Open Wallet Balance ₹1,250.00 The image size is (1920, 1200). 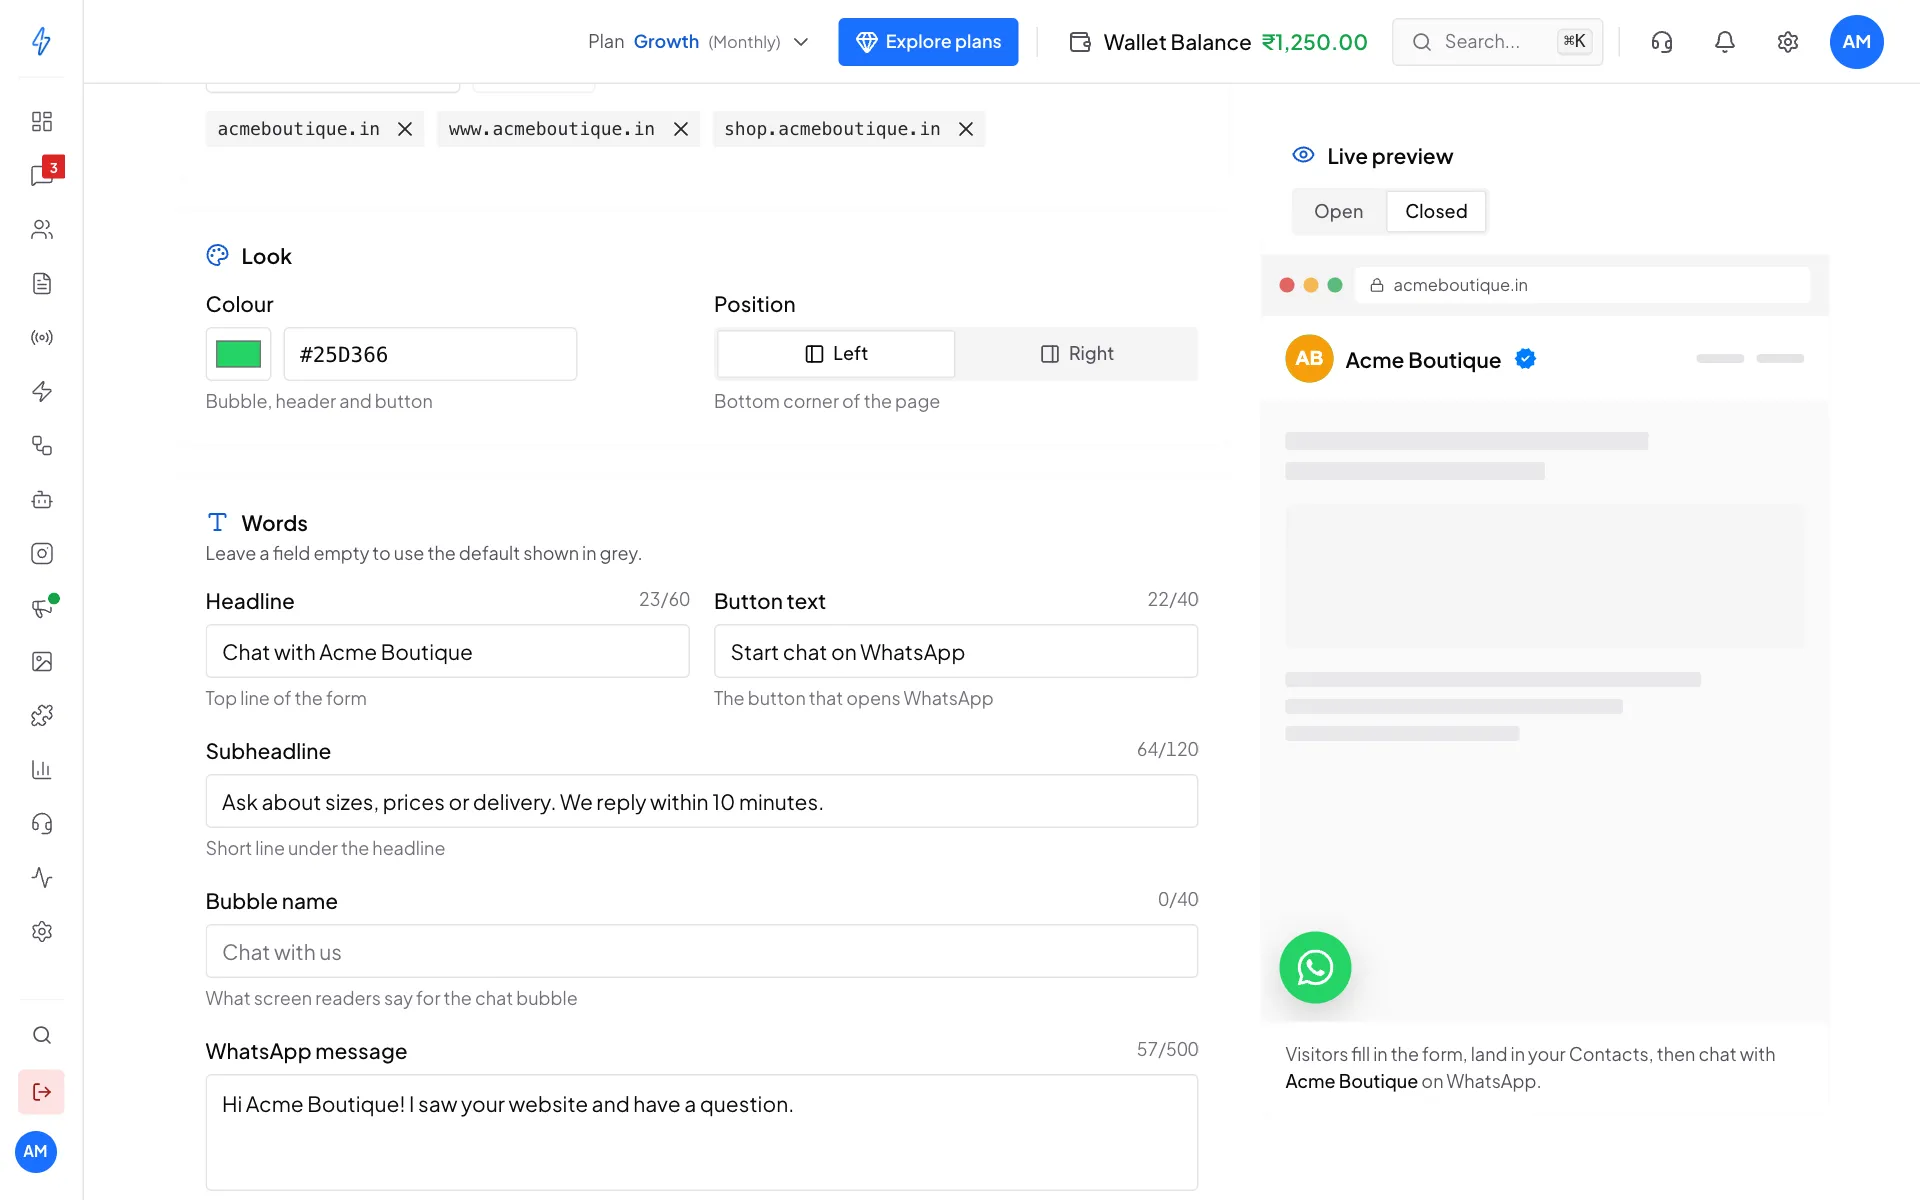(1218, 42)
